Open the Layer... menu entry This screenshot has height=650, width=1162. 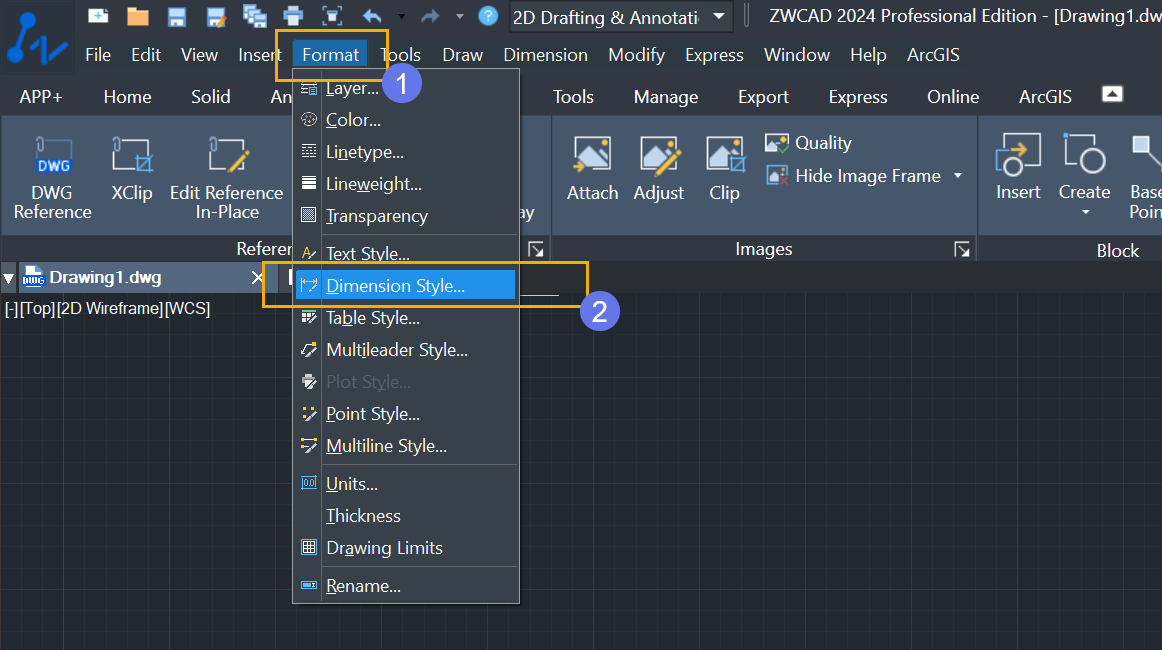pyautogui.click(x=406, y=88)
